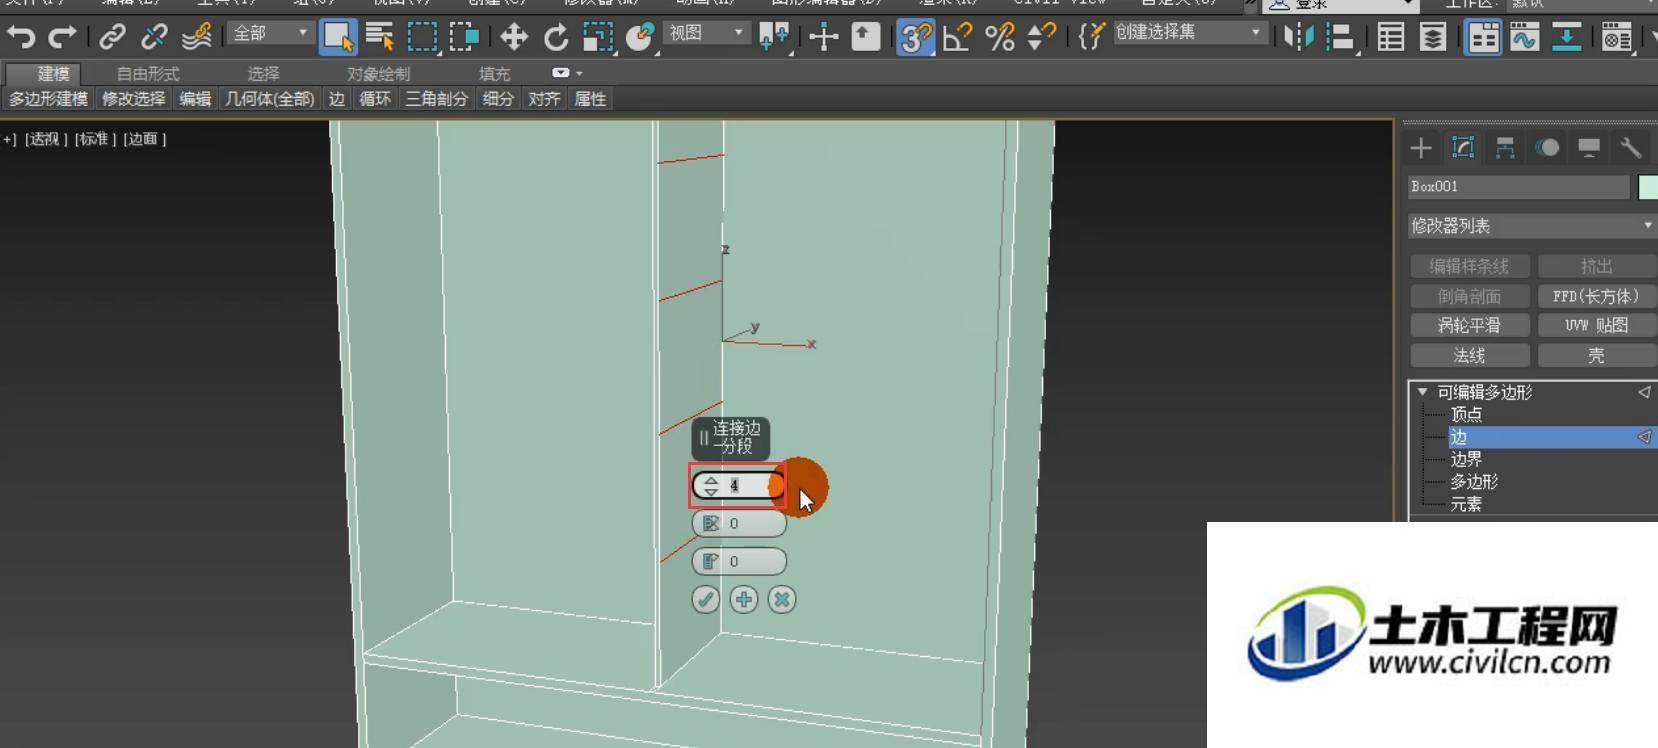Open the 视图 reference coordinate dropdown
Viewport: 1658px width, 748px height.
(x=706, y=33)
